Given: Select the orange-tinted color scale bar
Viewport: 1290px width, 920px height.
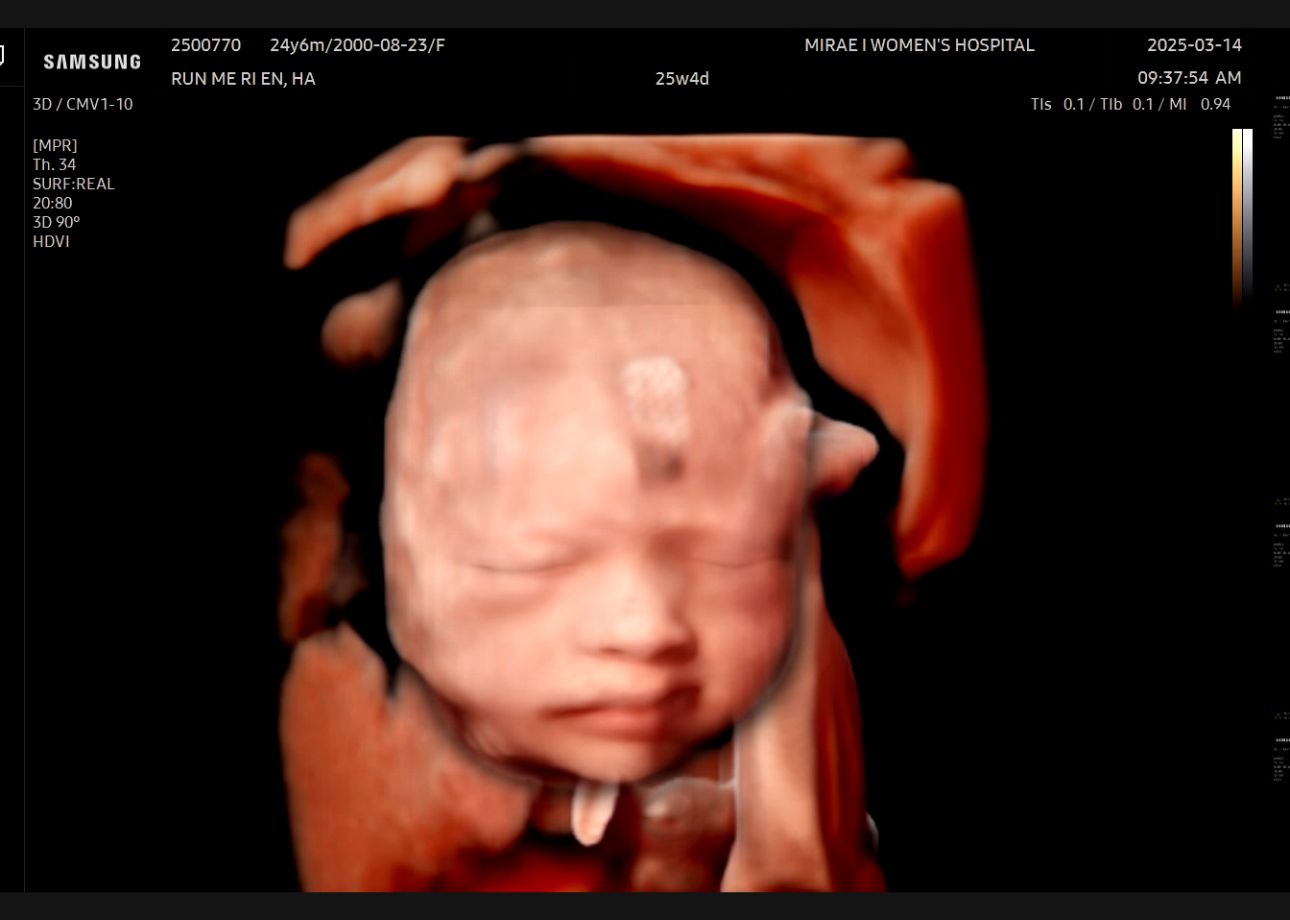Looking at the screenshot, I should 1237,215.
